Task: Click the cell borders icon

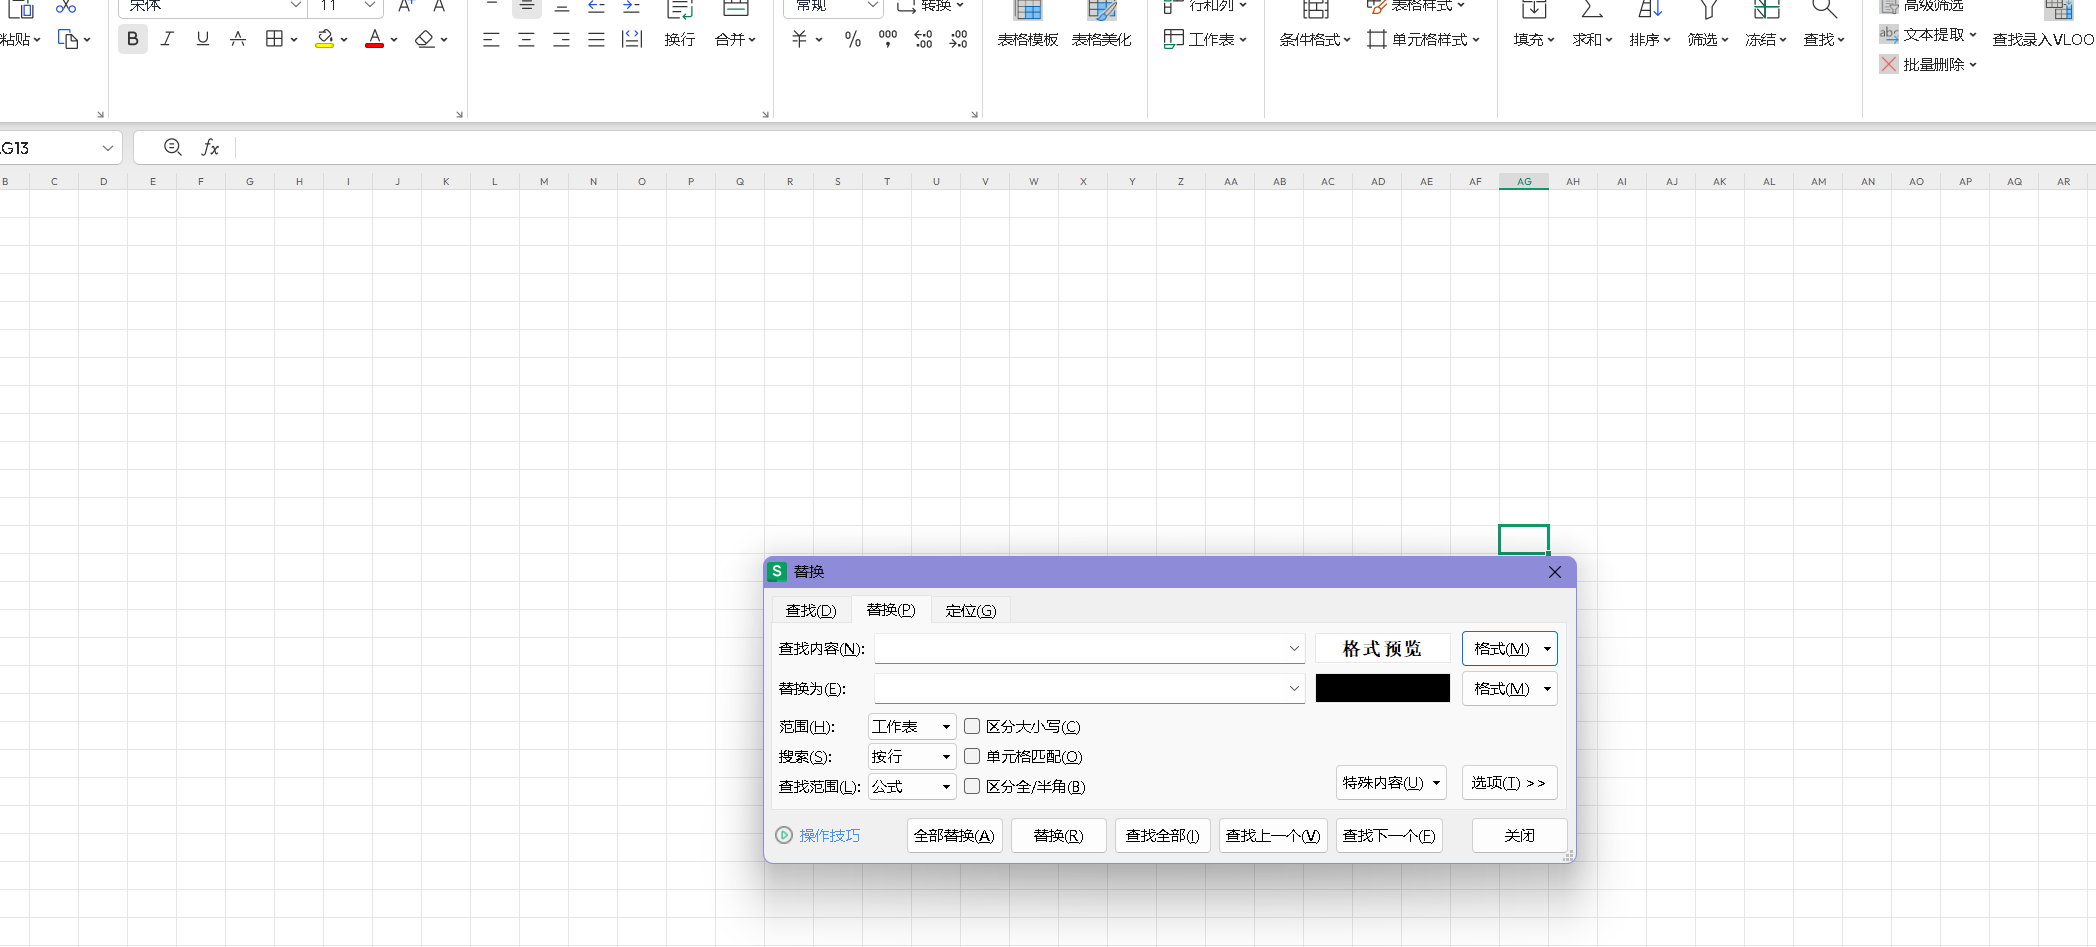Action: pos(274,39)
